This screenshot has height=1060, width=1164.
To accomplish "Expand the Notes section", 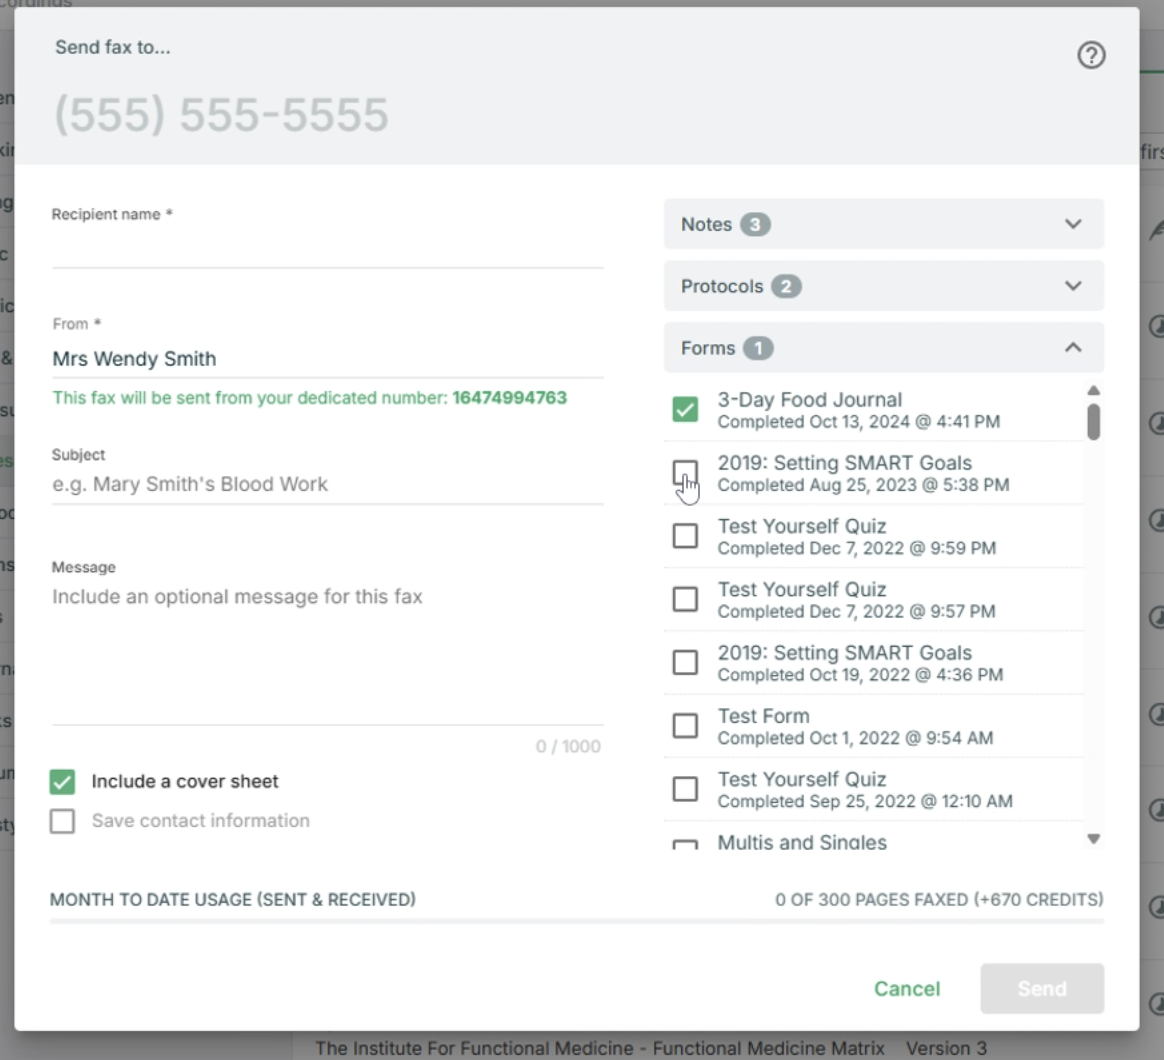I will click(x=883, y=224).
